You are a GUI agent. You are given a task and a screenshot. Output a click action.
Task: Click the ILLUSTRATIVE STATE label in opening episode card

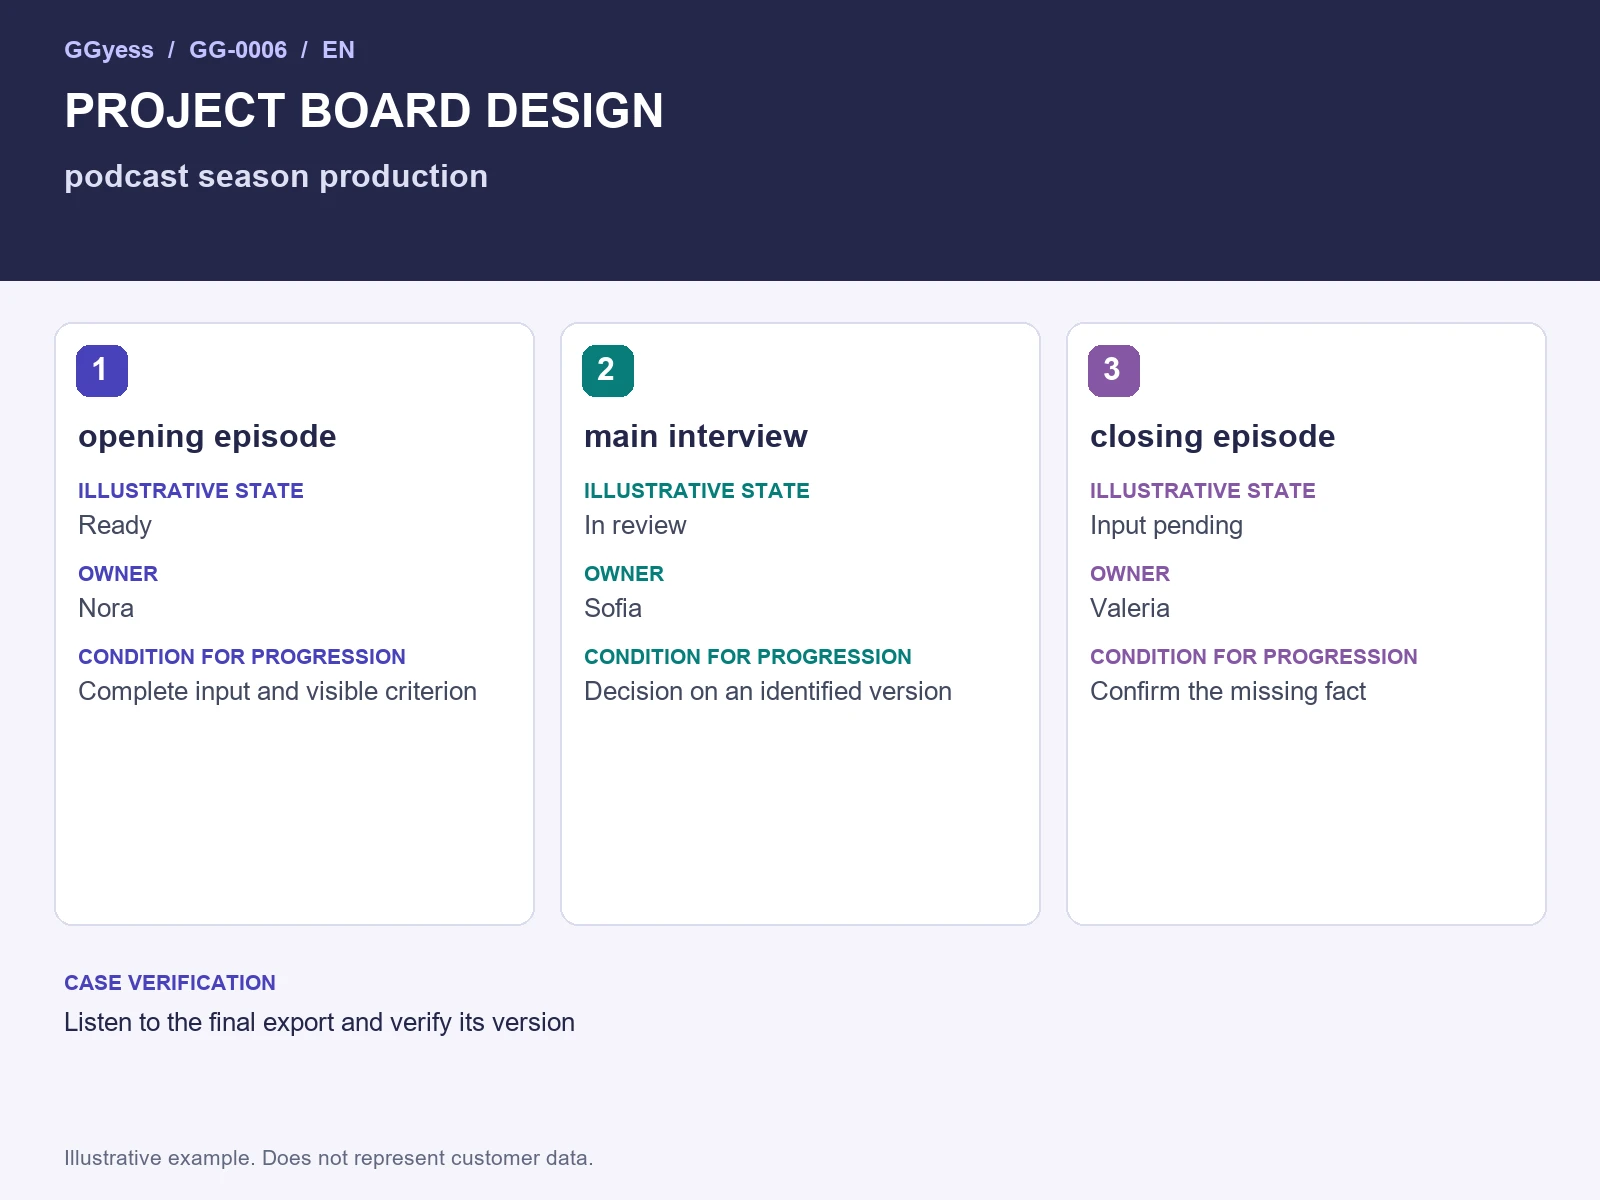pos(191,491)
